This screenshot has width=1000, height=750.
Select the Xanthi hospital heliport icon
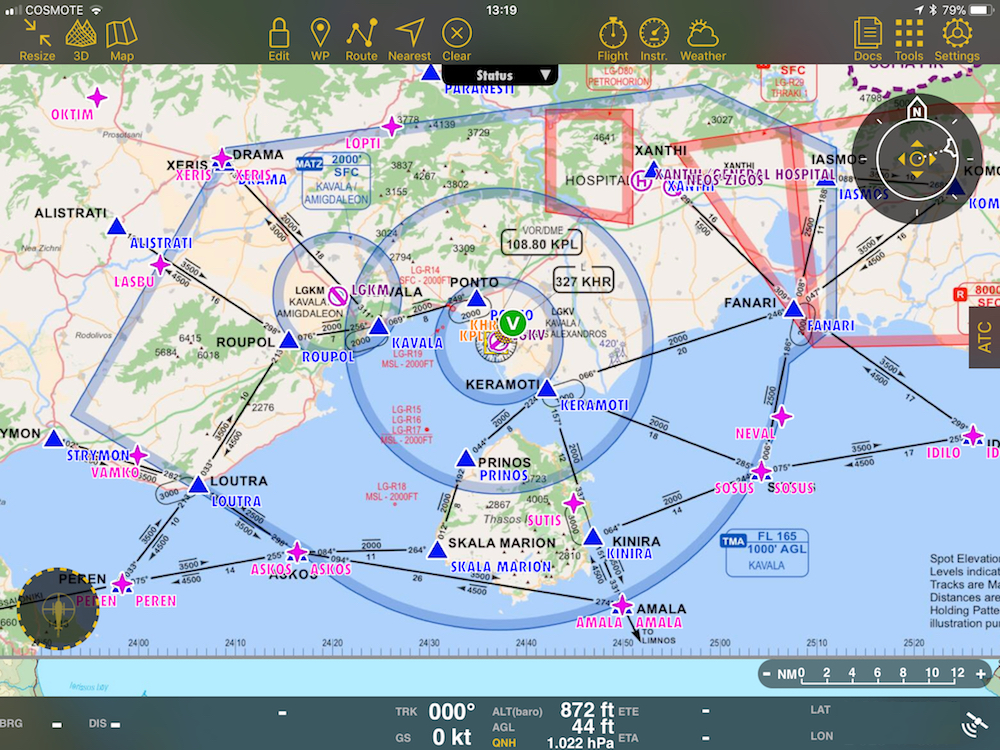coord(640,181)
